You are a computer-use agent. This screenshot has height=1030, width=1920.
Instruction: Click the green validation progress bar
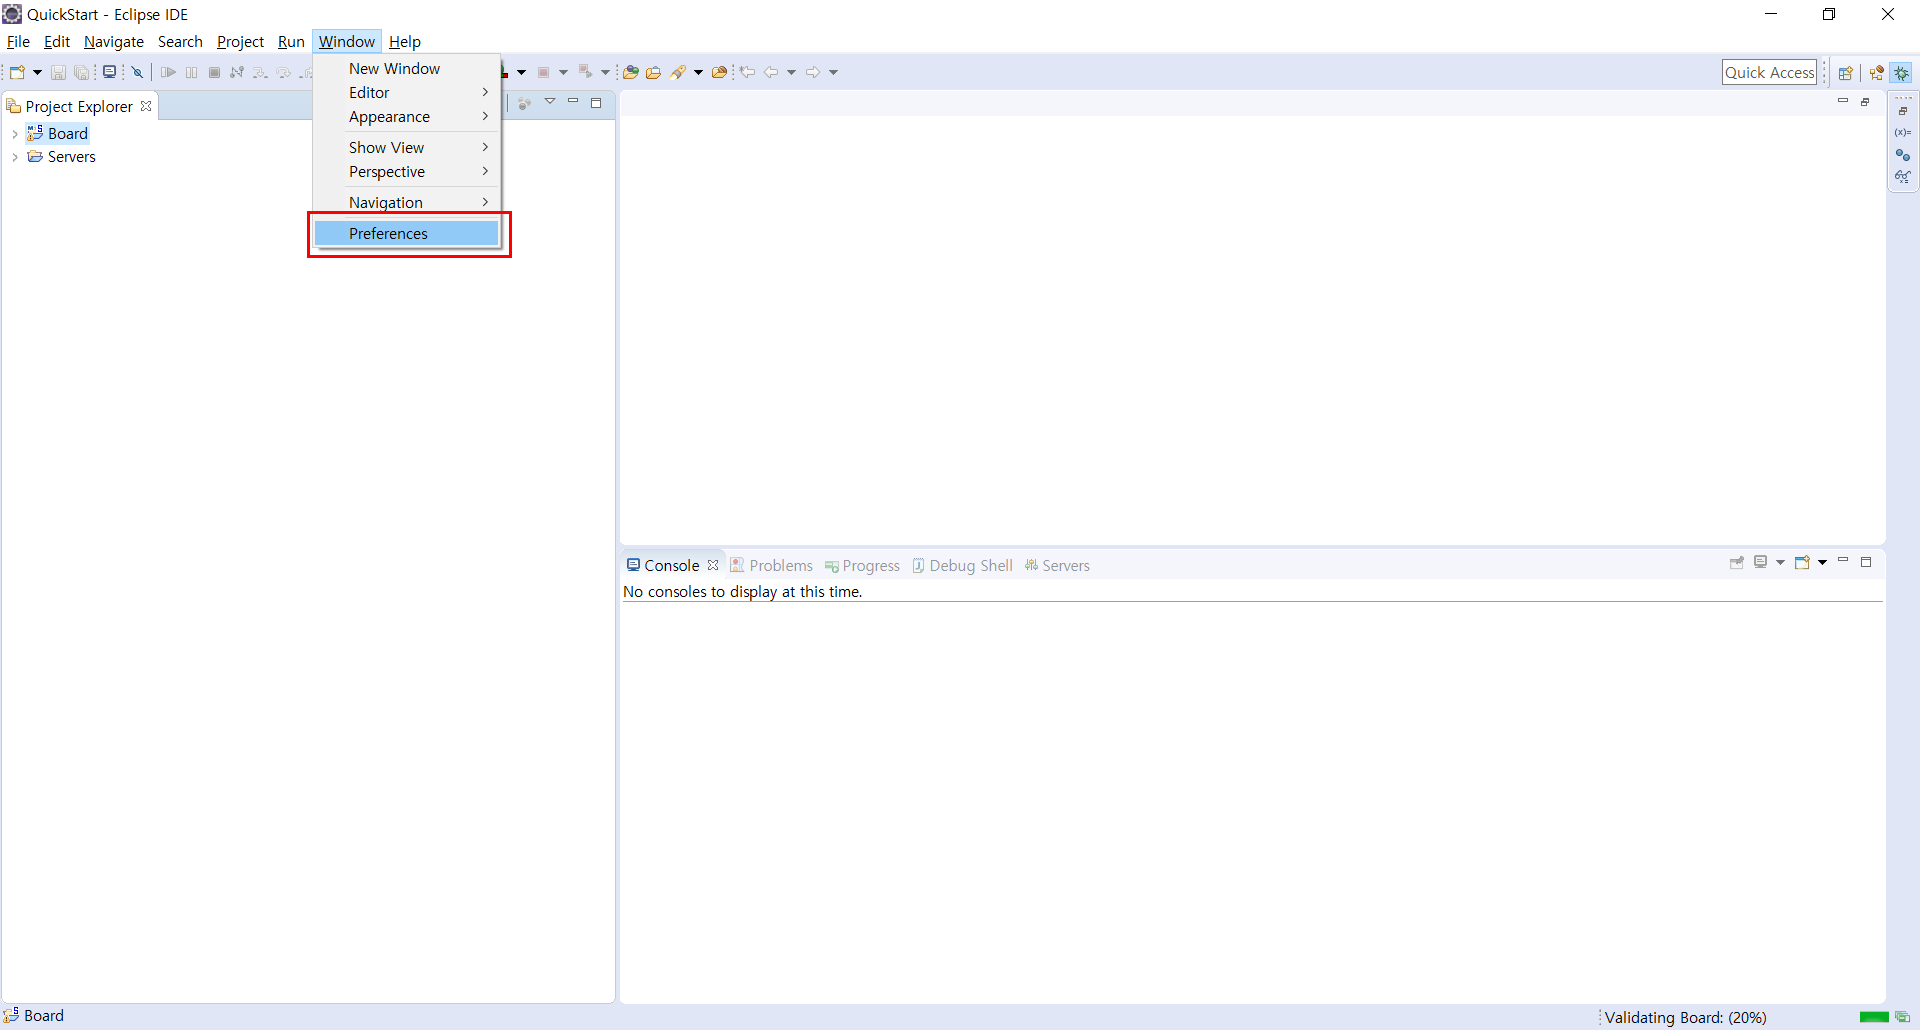click(x=1874, y=1017)
